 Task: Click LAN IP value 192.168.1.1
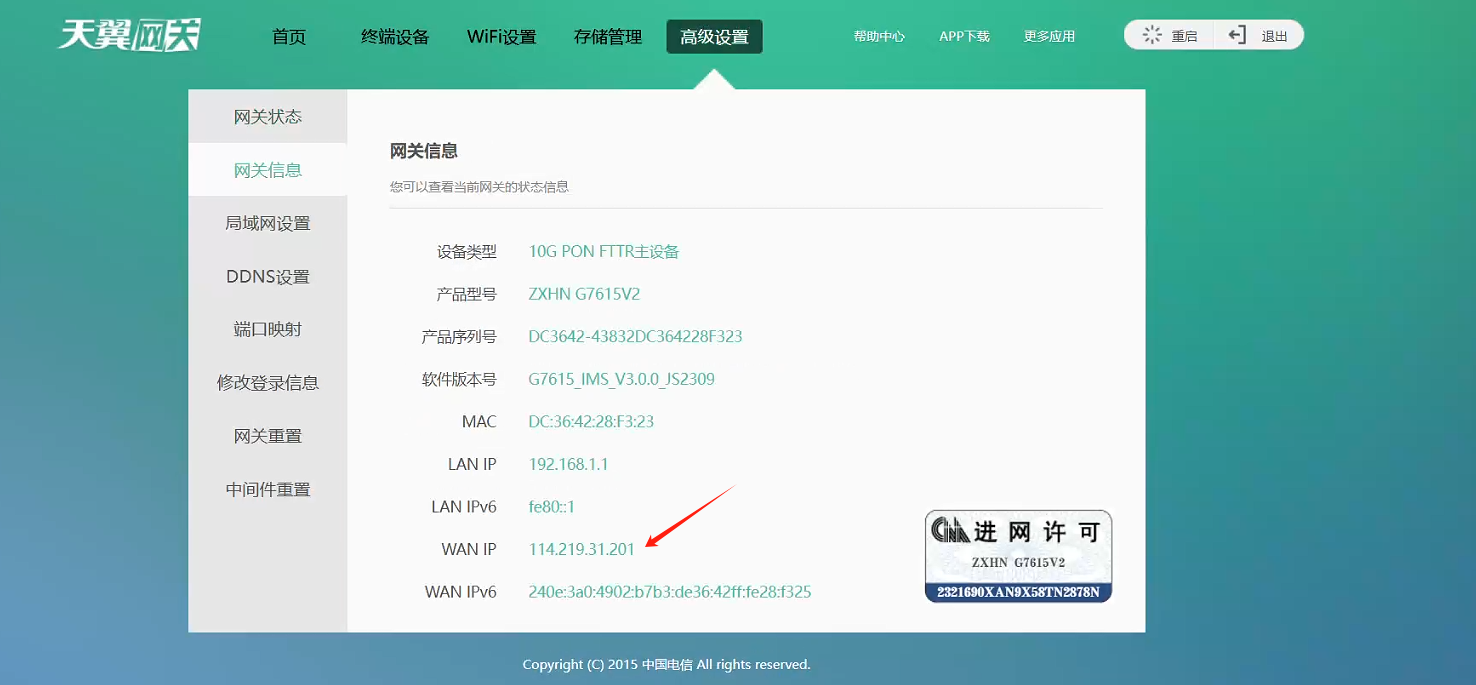coord(568,464)
